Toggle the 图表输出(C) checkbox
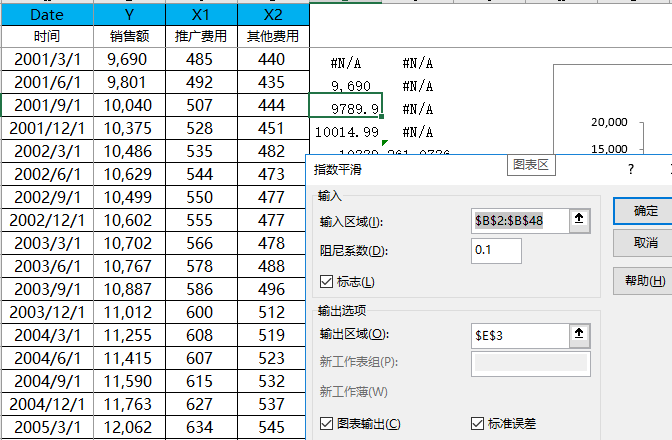 click(327, 424)
